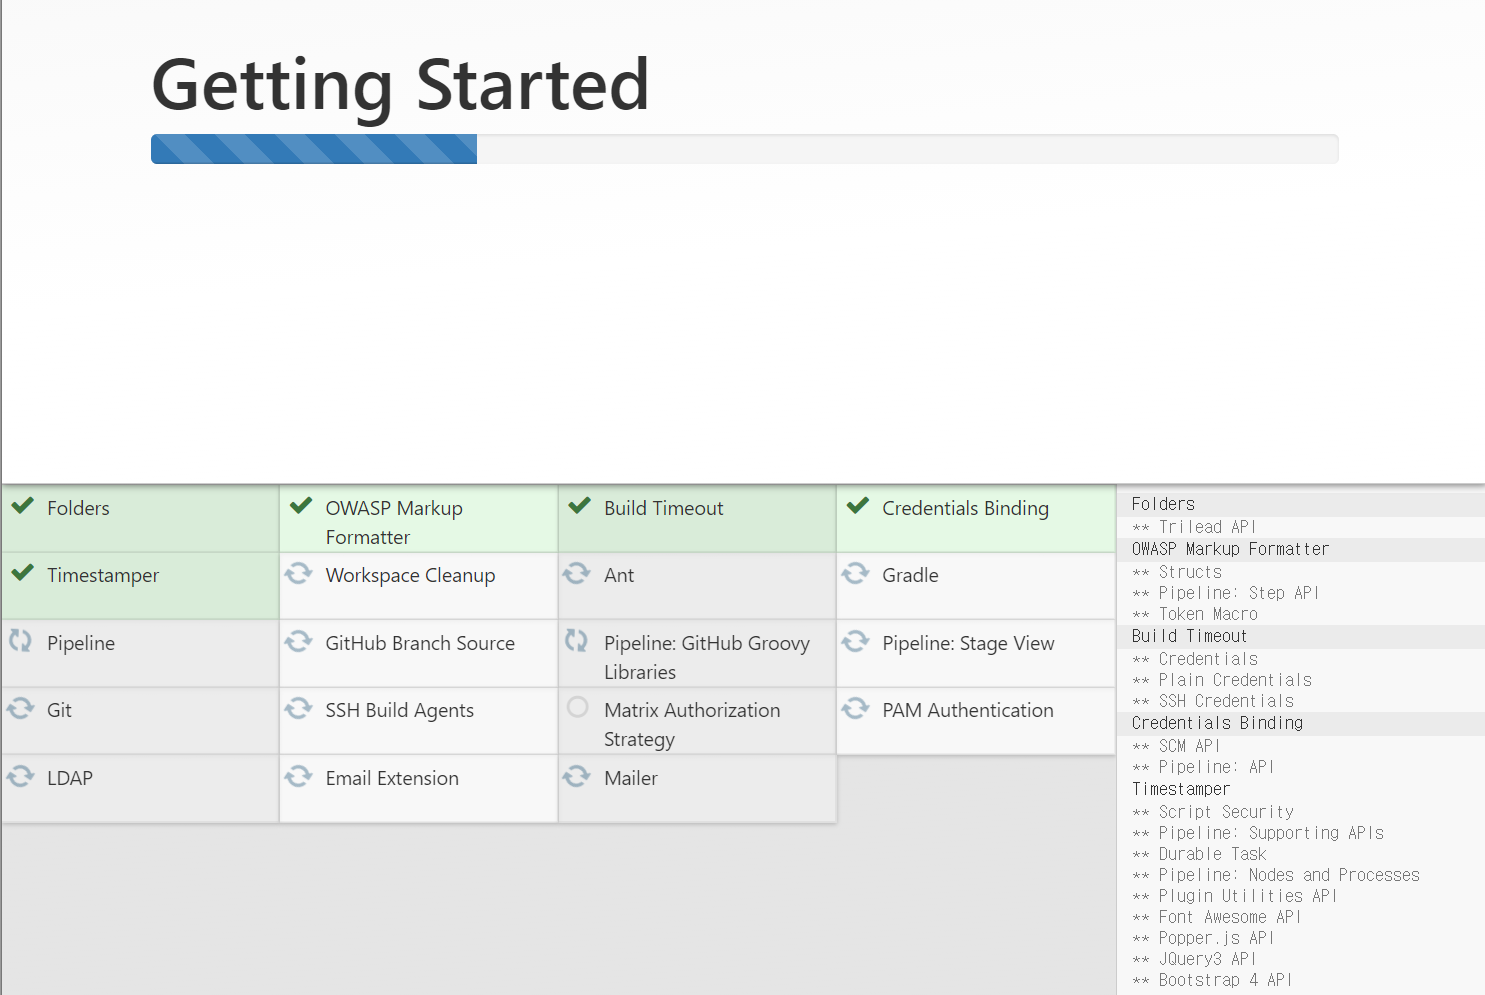This screenshot has height=995, width=1485.
Task: Click the Pipeline: GitHub Groovy Libraries label
Action: click(707, 657)
